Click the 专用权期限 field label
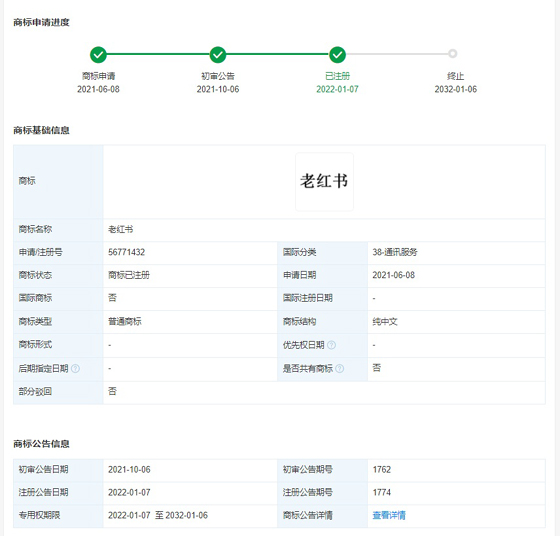This screenshot has height=536, width=560. pos(39,515)
